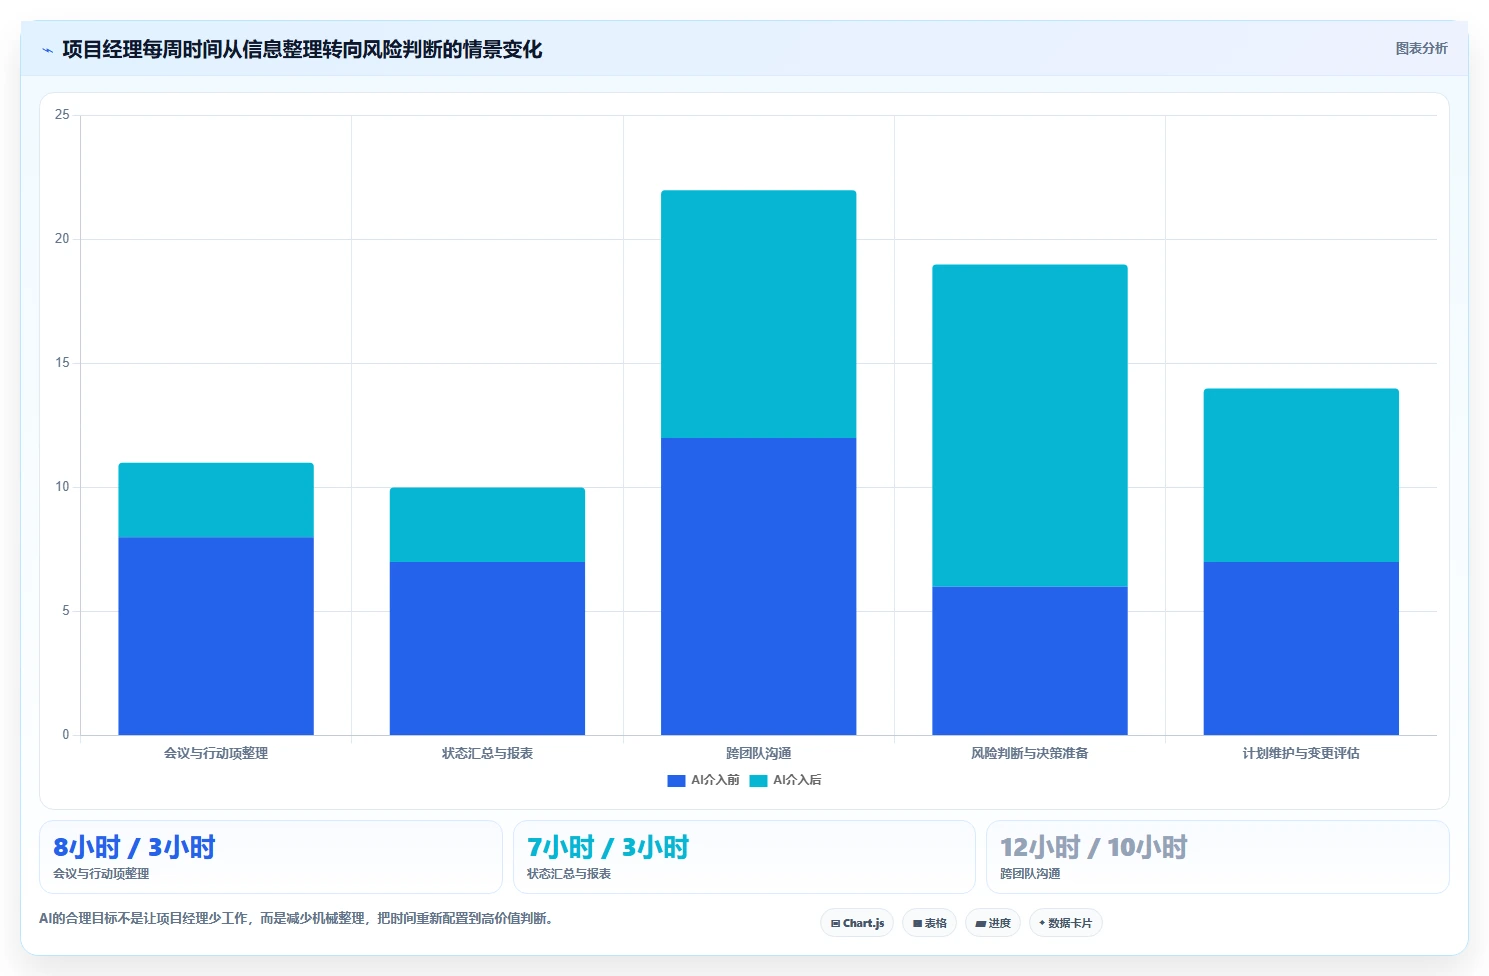Click the cyan bar segment for 跨团队沟通
Viewport: 1489px width, 976px height.
point(758,314)
